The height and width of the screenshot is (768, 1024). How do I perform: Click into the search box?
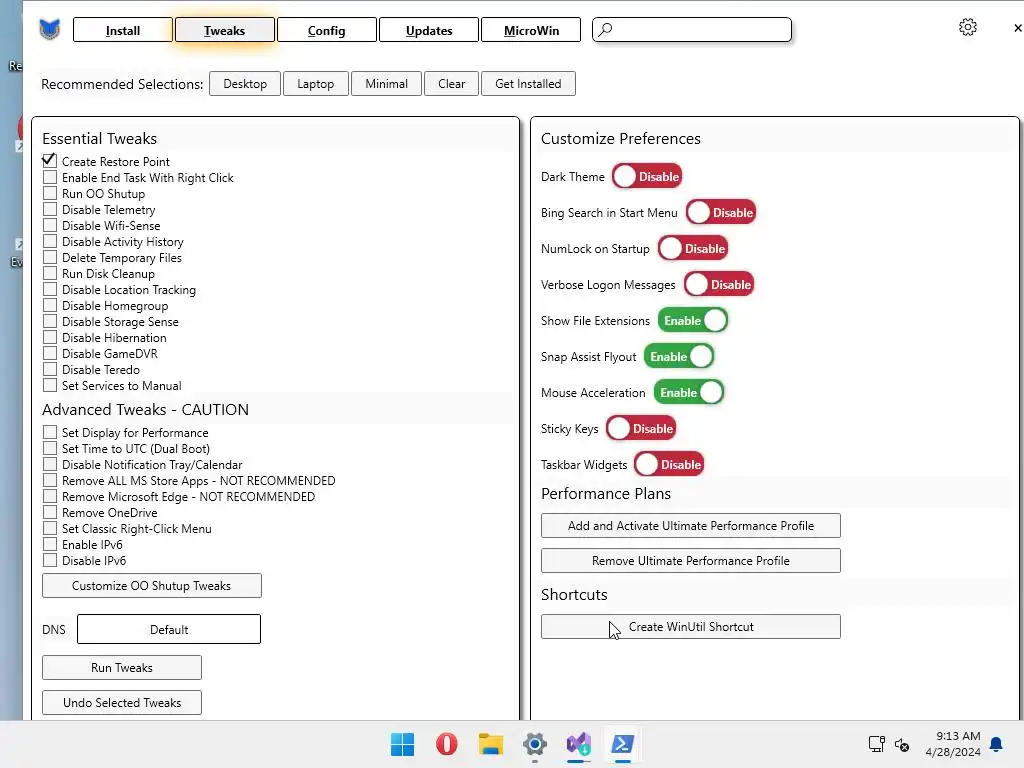tap(692, 29)
